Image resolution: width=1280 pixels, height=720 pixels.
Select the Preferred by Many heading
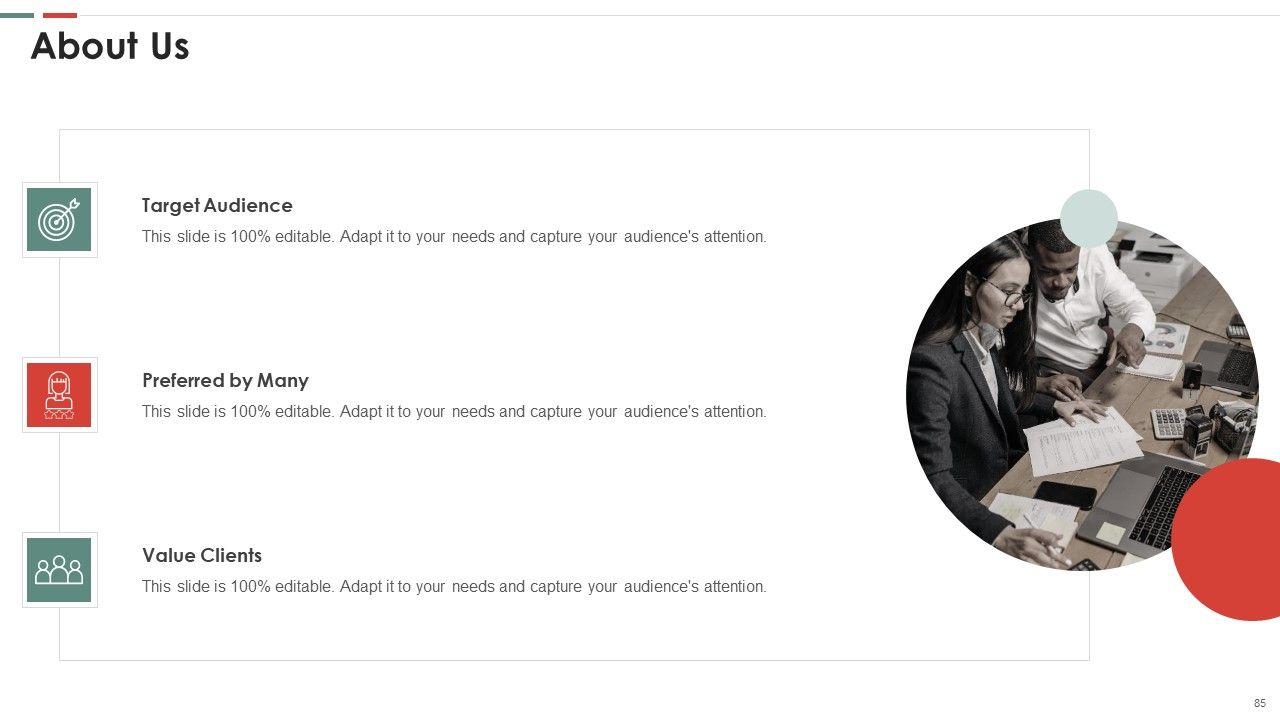[225, 380]
